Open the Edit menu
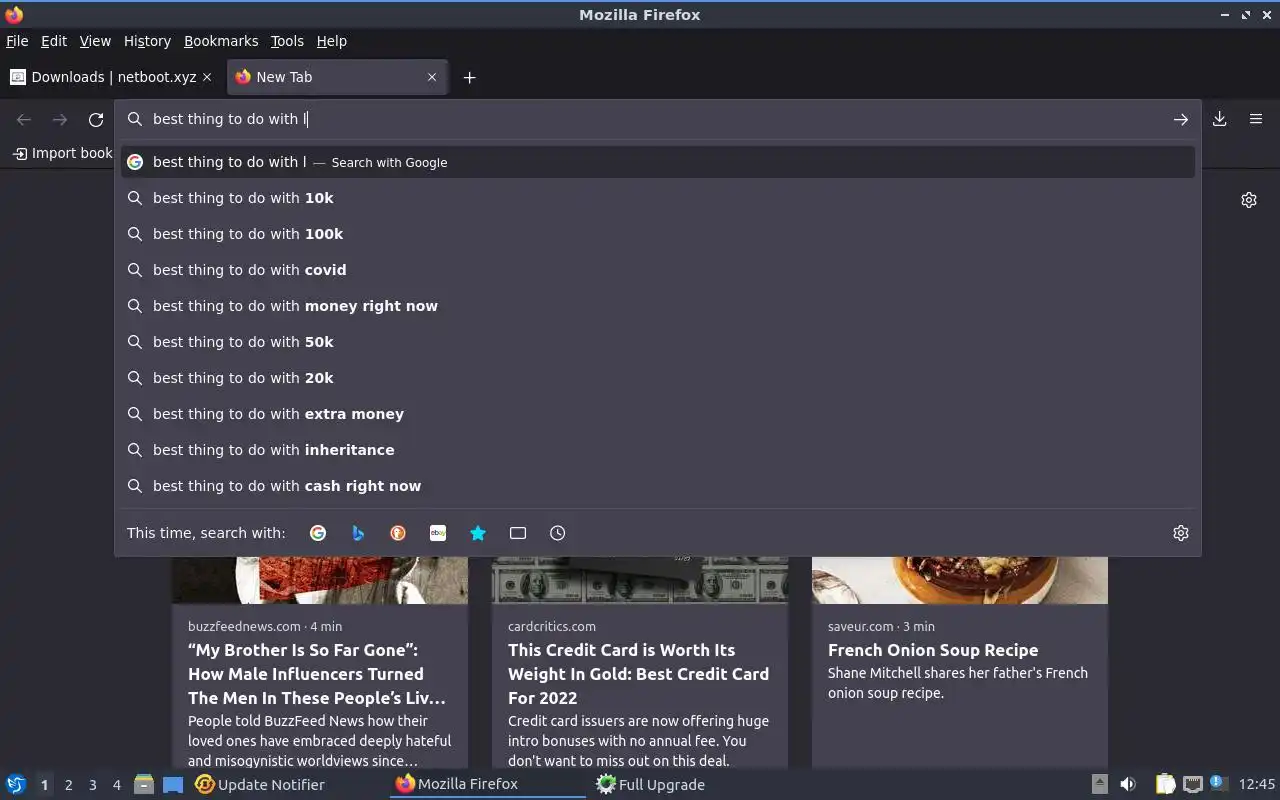 [x=54, y=41]
